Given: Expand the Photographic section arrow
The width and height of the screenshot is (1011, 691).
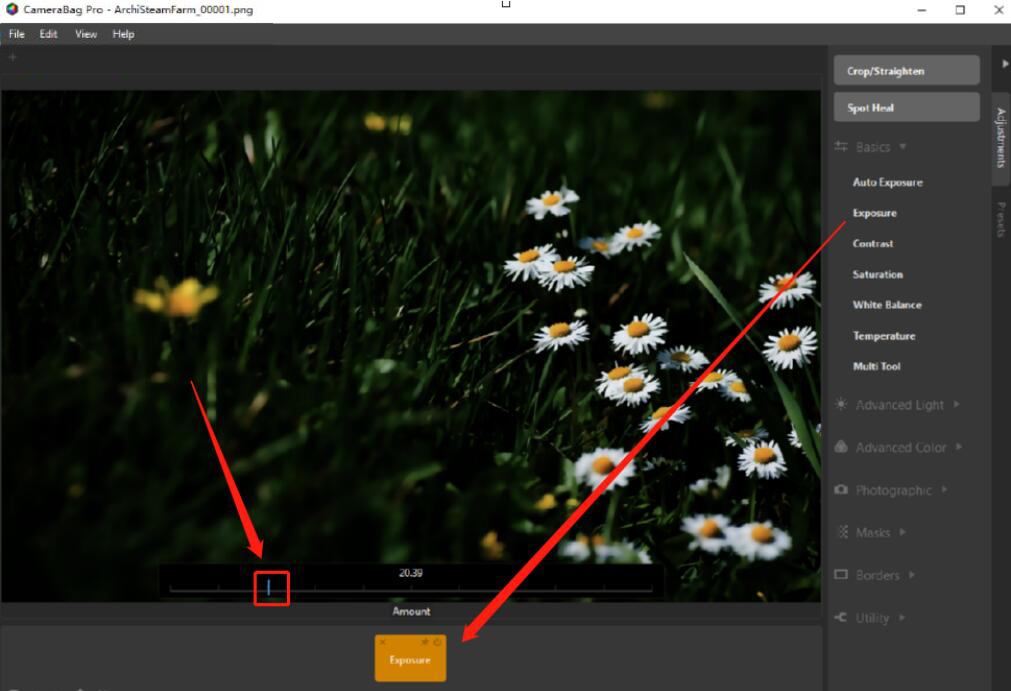Looking at the screenshot, I should pos(944,490).
